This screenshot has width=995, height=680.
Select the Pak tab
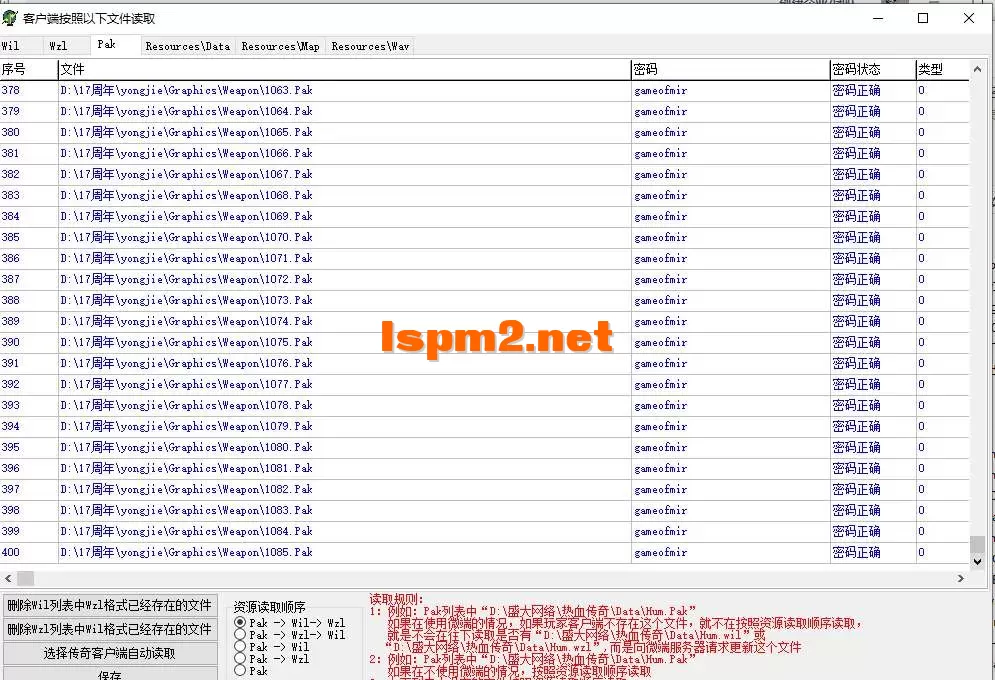pos(107,45)
